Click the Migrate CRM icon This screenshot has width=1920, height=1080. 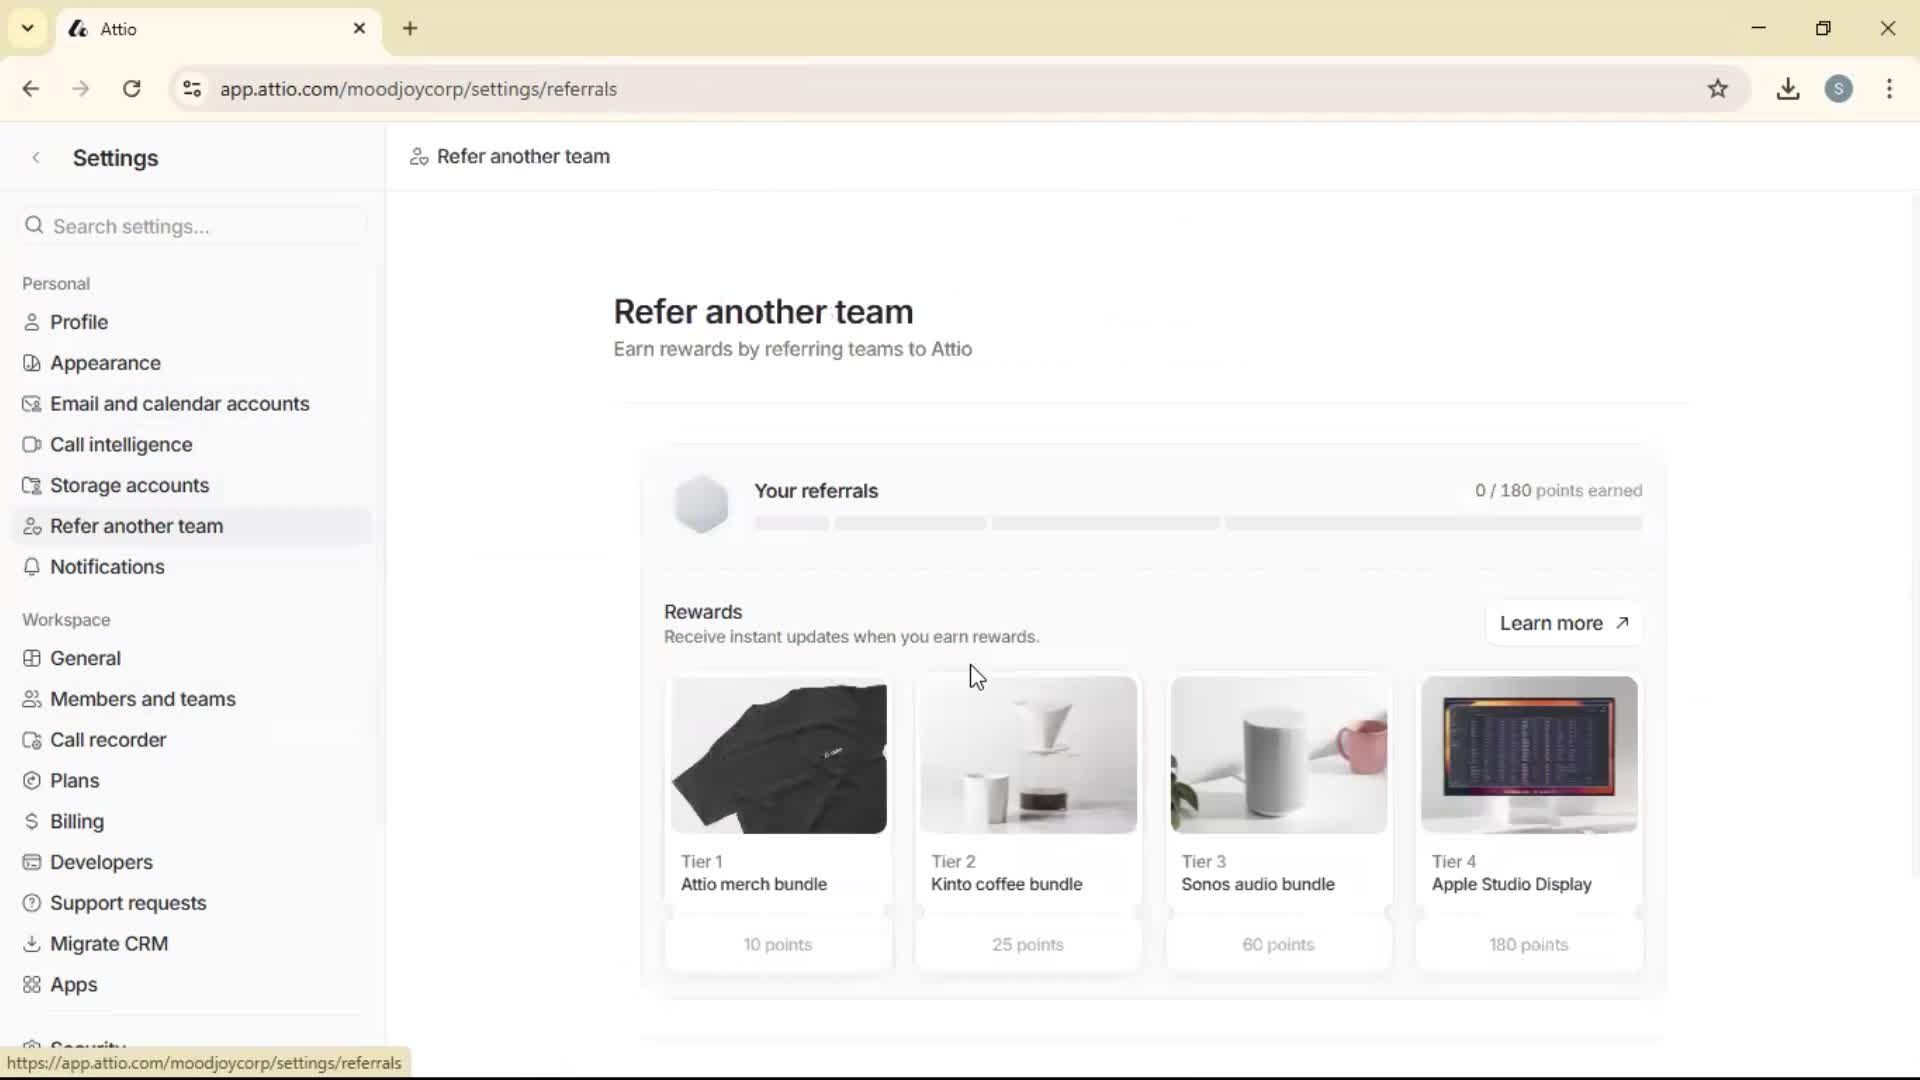(x=33, y=943)
